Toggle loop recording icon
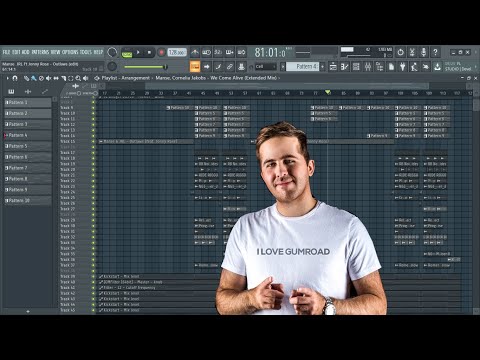Image resolution: width=480 pixels, height=360 pixels. (x=241, y=52)
